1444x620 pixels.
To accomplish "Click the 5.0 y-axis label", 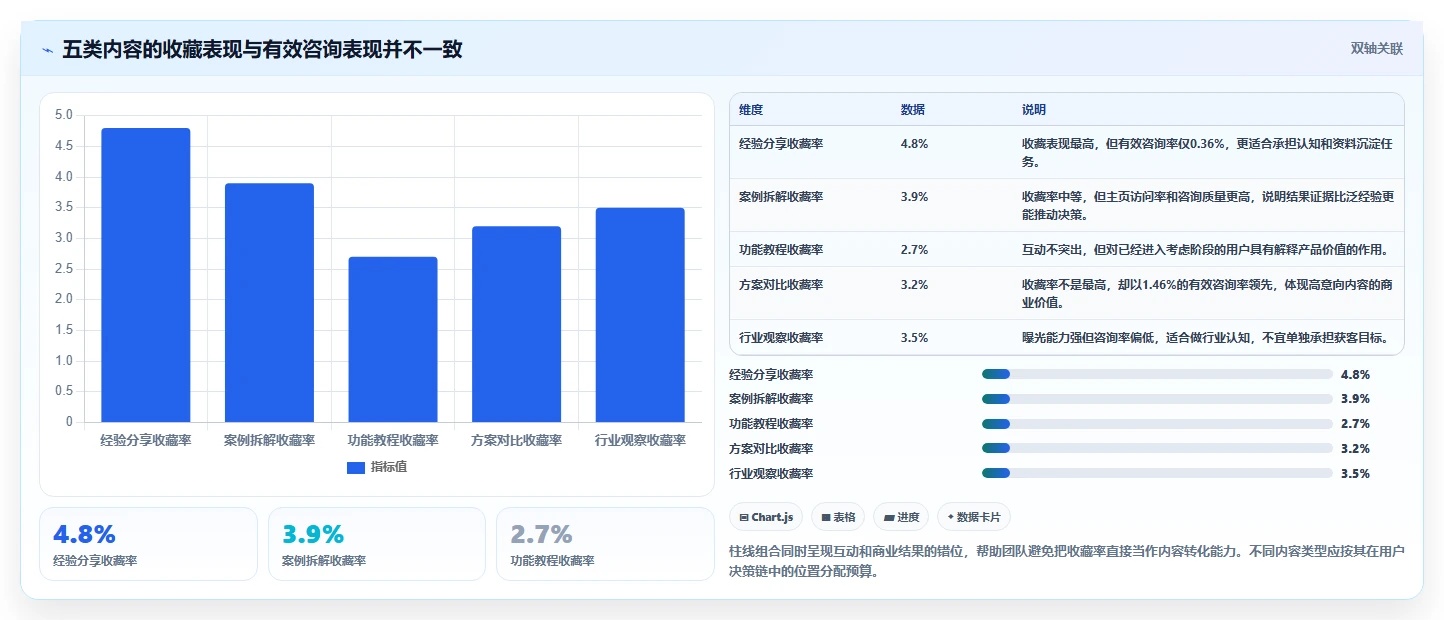I will click(x=64, y=116).
